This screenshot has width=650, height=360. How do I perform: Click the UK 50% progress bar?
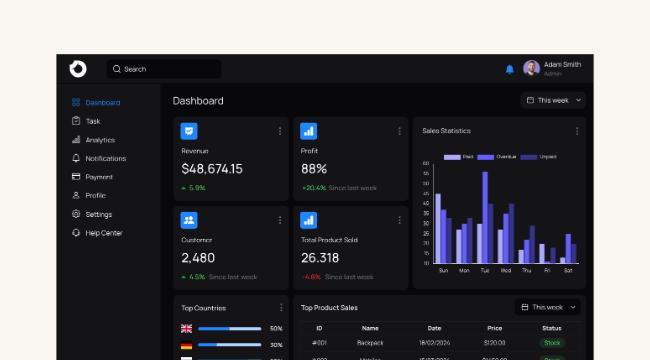230,328
